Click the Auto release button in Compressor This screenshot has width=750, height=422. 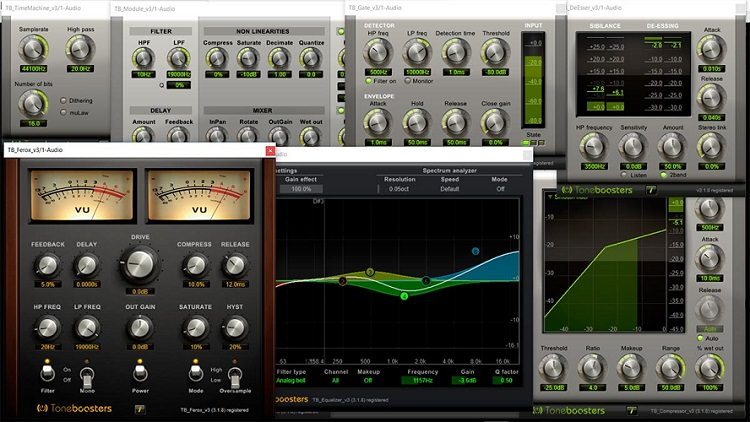(710, 328)
